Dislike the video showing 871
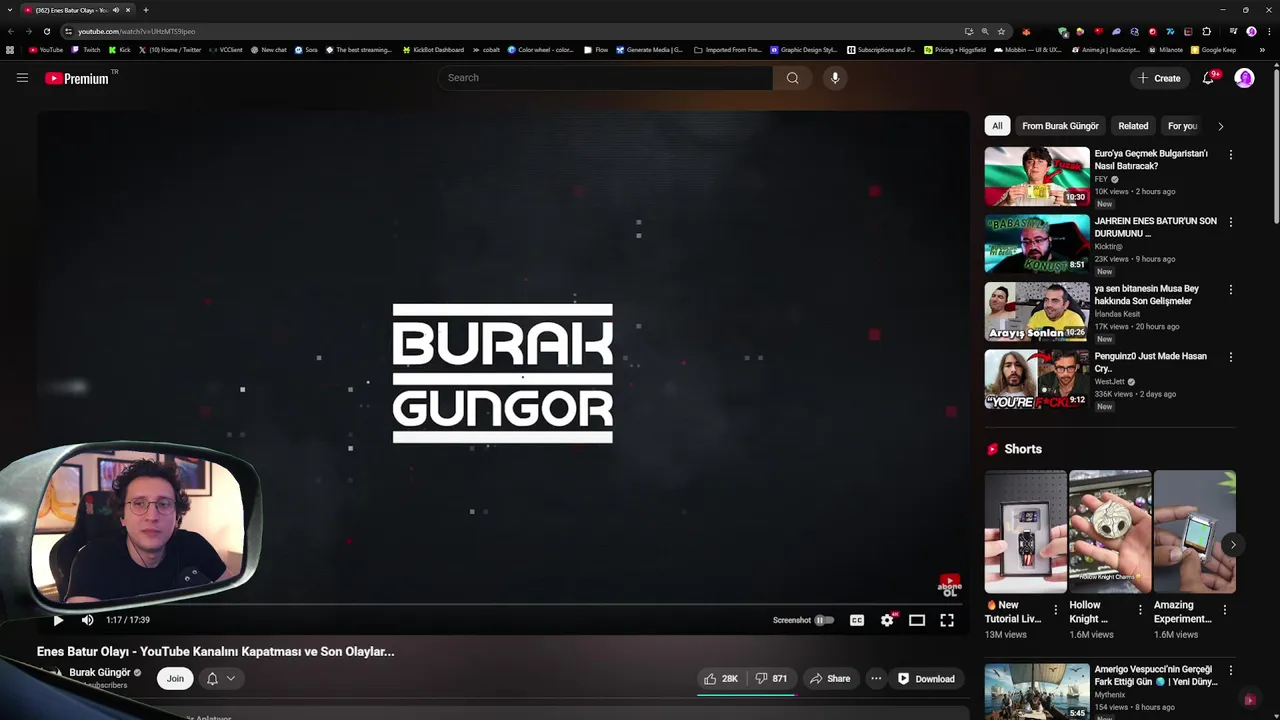Image resolution: width=1280 pixels, height=720 pixels. 771,679
